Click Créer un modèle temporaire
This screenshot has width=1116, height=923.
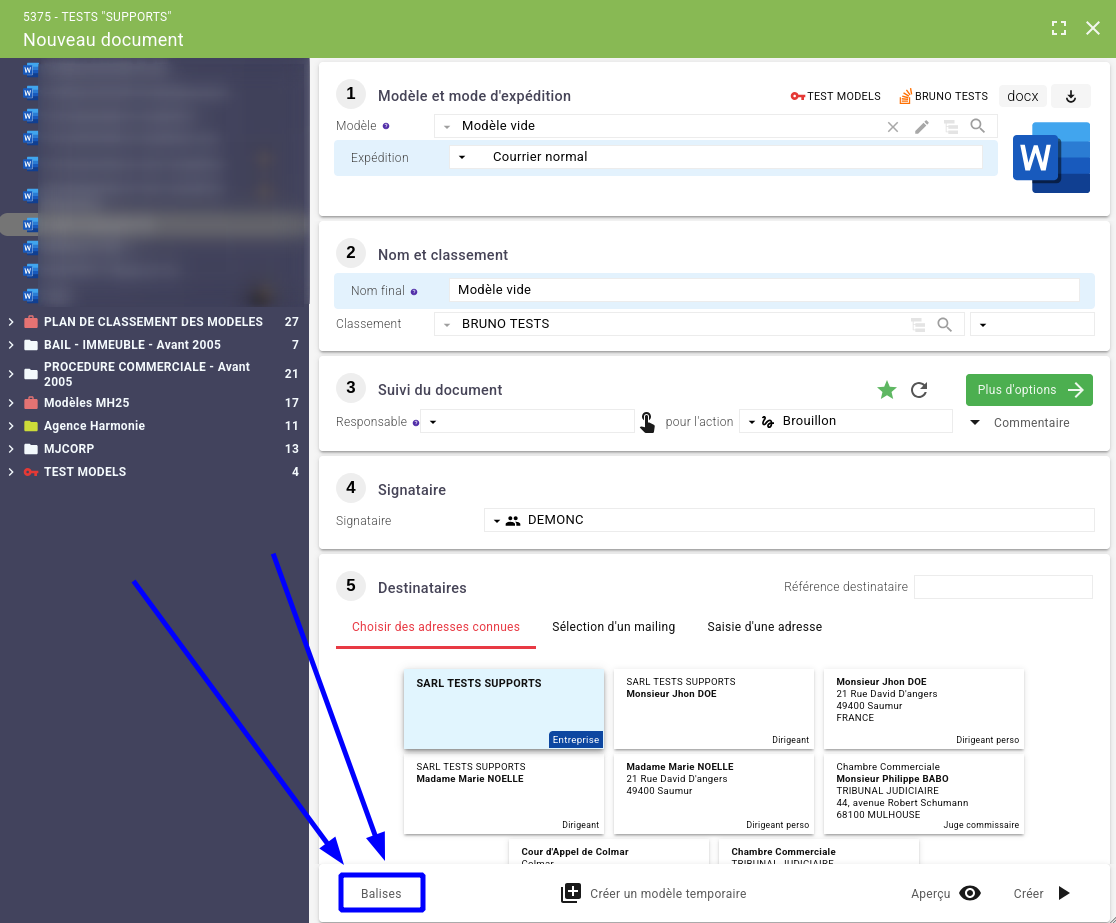(x=654, y=894)
